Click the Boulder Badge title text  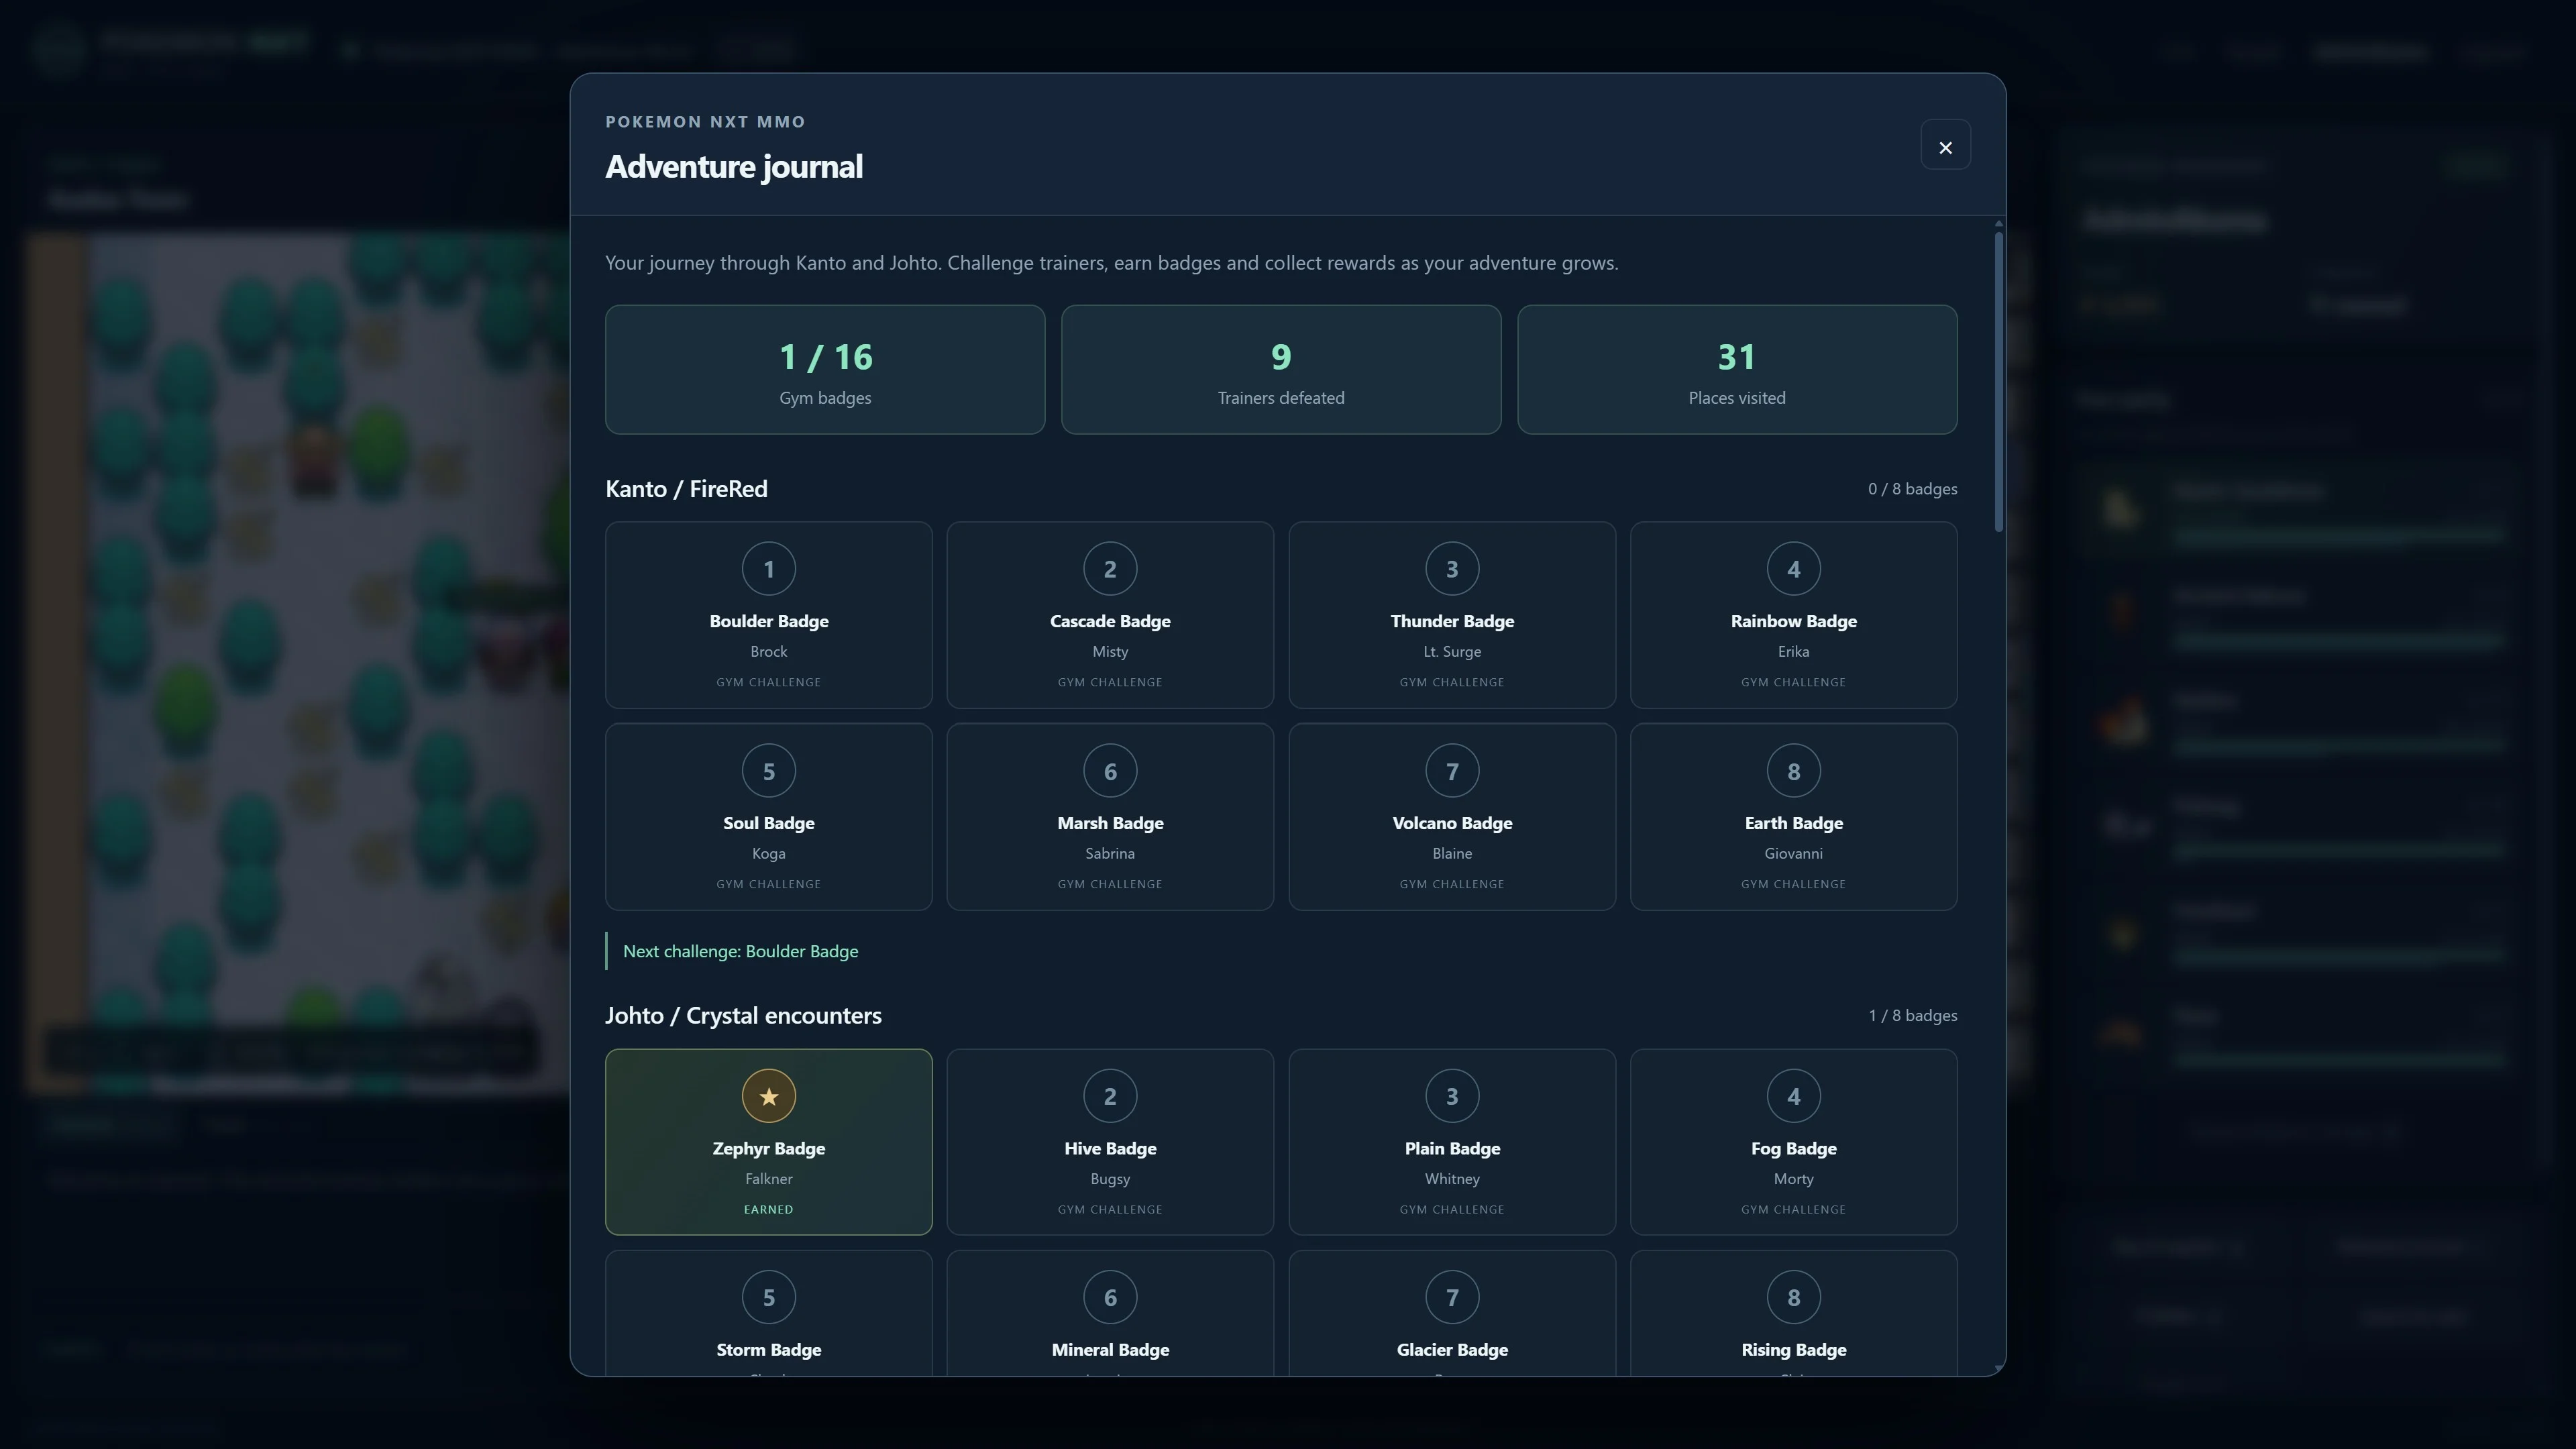(x=768, y=621)
